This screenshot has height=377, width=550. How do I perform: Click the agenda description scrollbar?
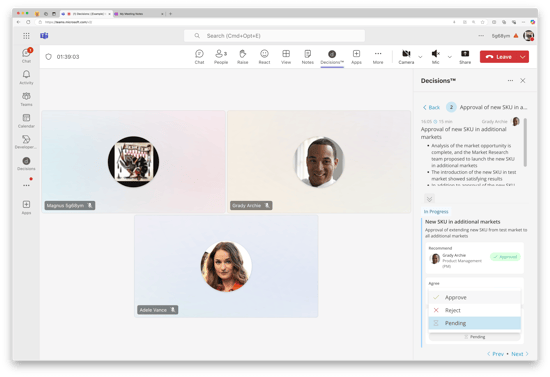[525, 142]
